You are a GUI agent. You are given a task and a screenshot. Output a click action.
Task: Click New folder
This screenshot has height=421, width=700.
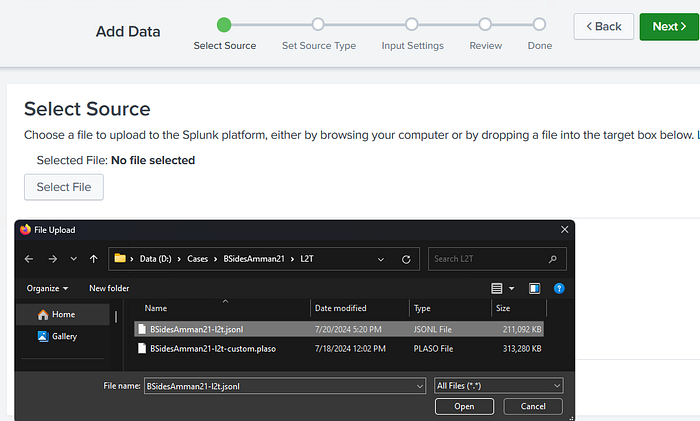click(x=109, y=288)
